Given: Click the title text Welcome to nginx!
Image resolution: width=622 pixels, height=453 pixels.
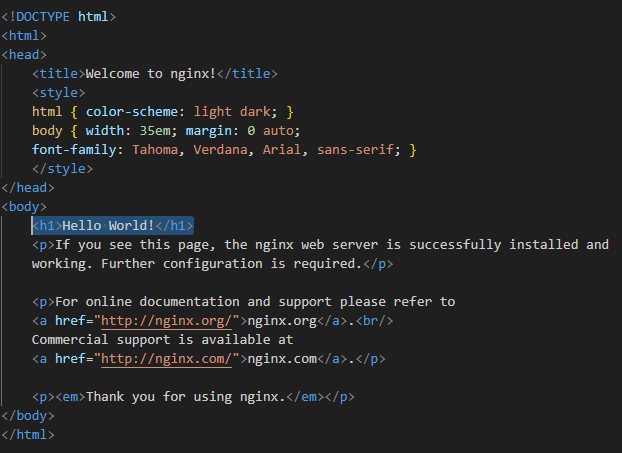Looking at the screenshot, I should (x=151, y=74).
